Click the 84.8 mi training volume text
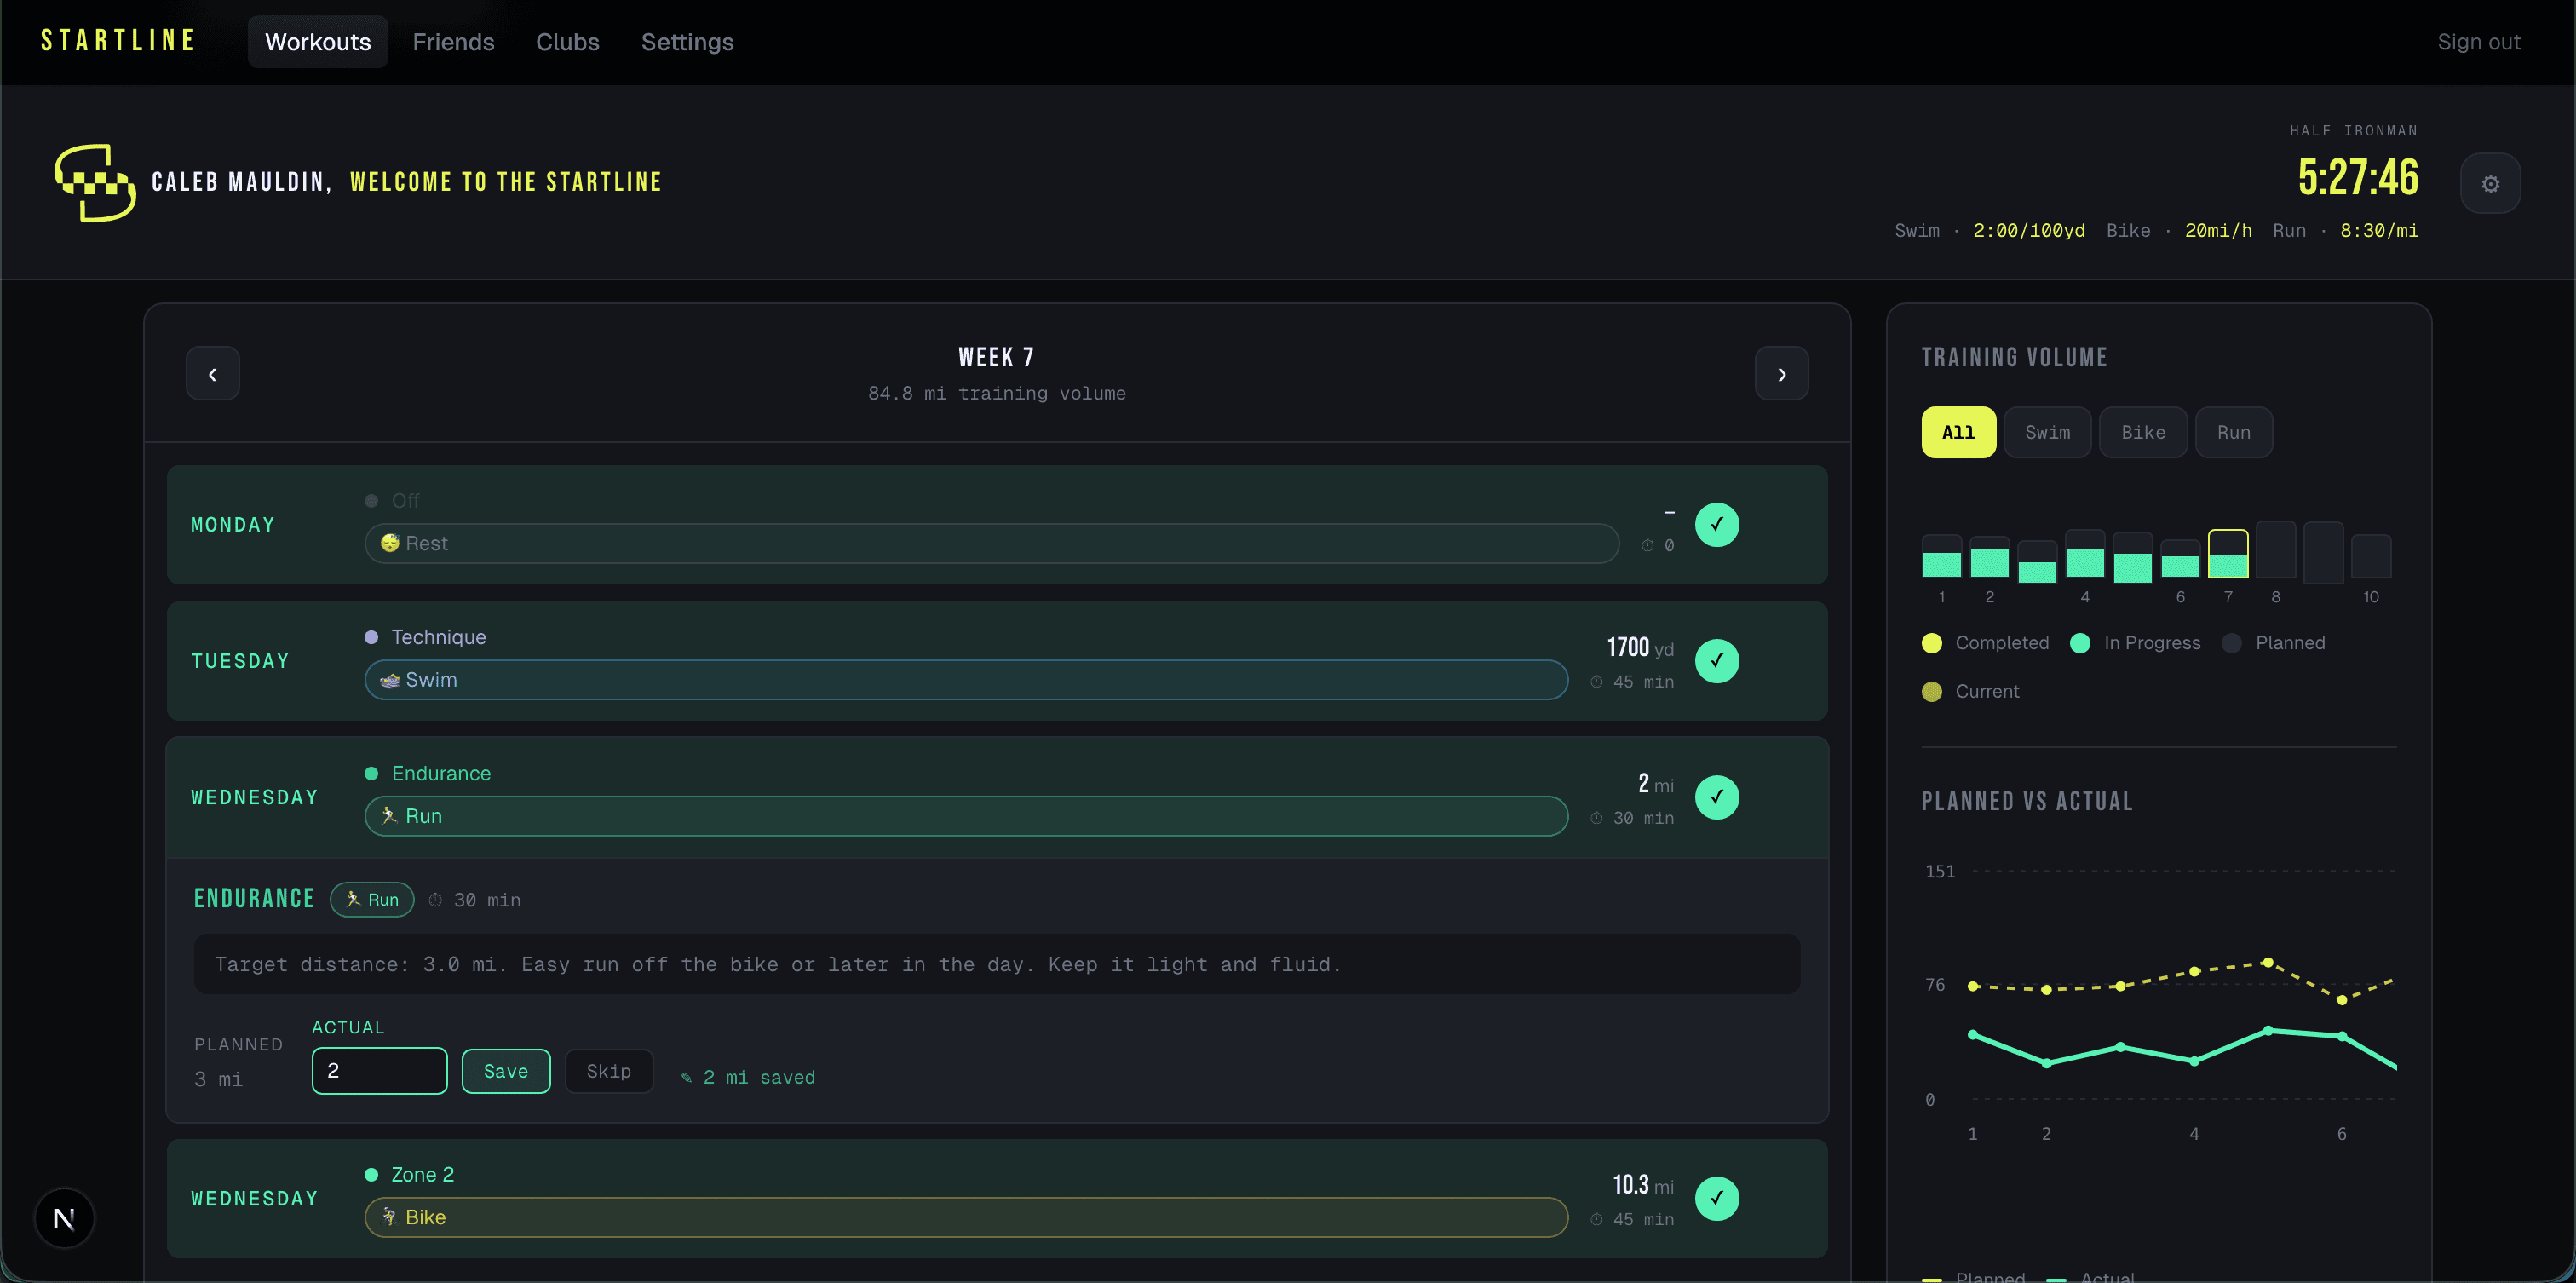This screenshot has height=1283, width=2576. (x=997, y=394)
